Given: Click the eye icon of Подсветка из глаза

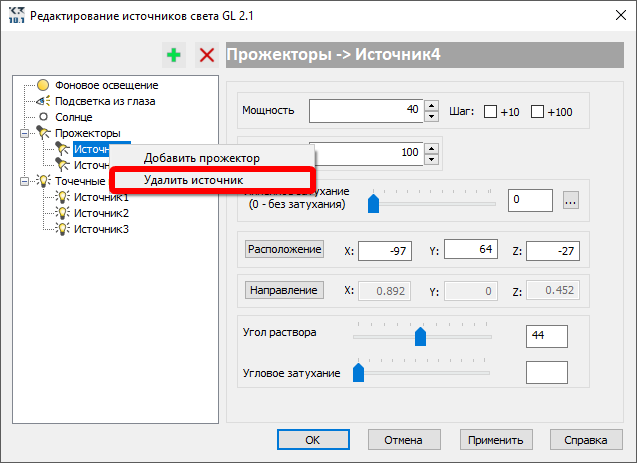Looking at the screenshot, I should click(x=43, y=101).
